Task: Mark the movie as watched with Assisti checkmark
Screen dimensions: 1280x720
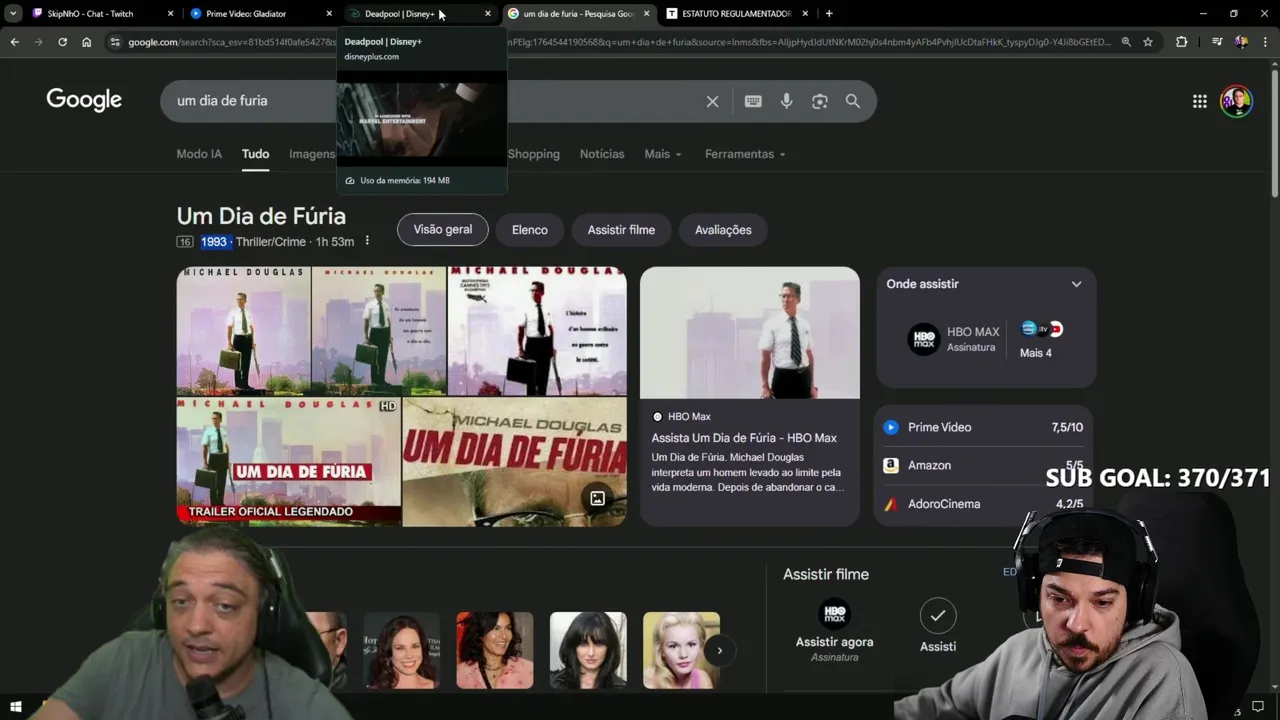Action: pyautogui.click(x=938, y=616)
